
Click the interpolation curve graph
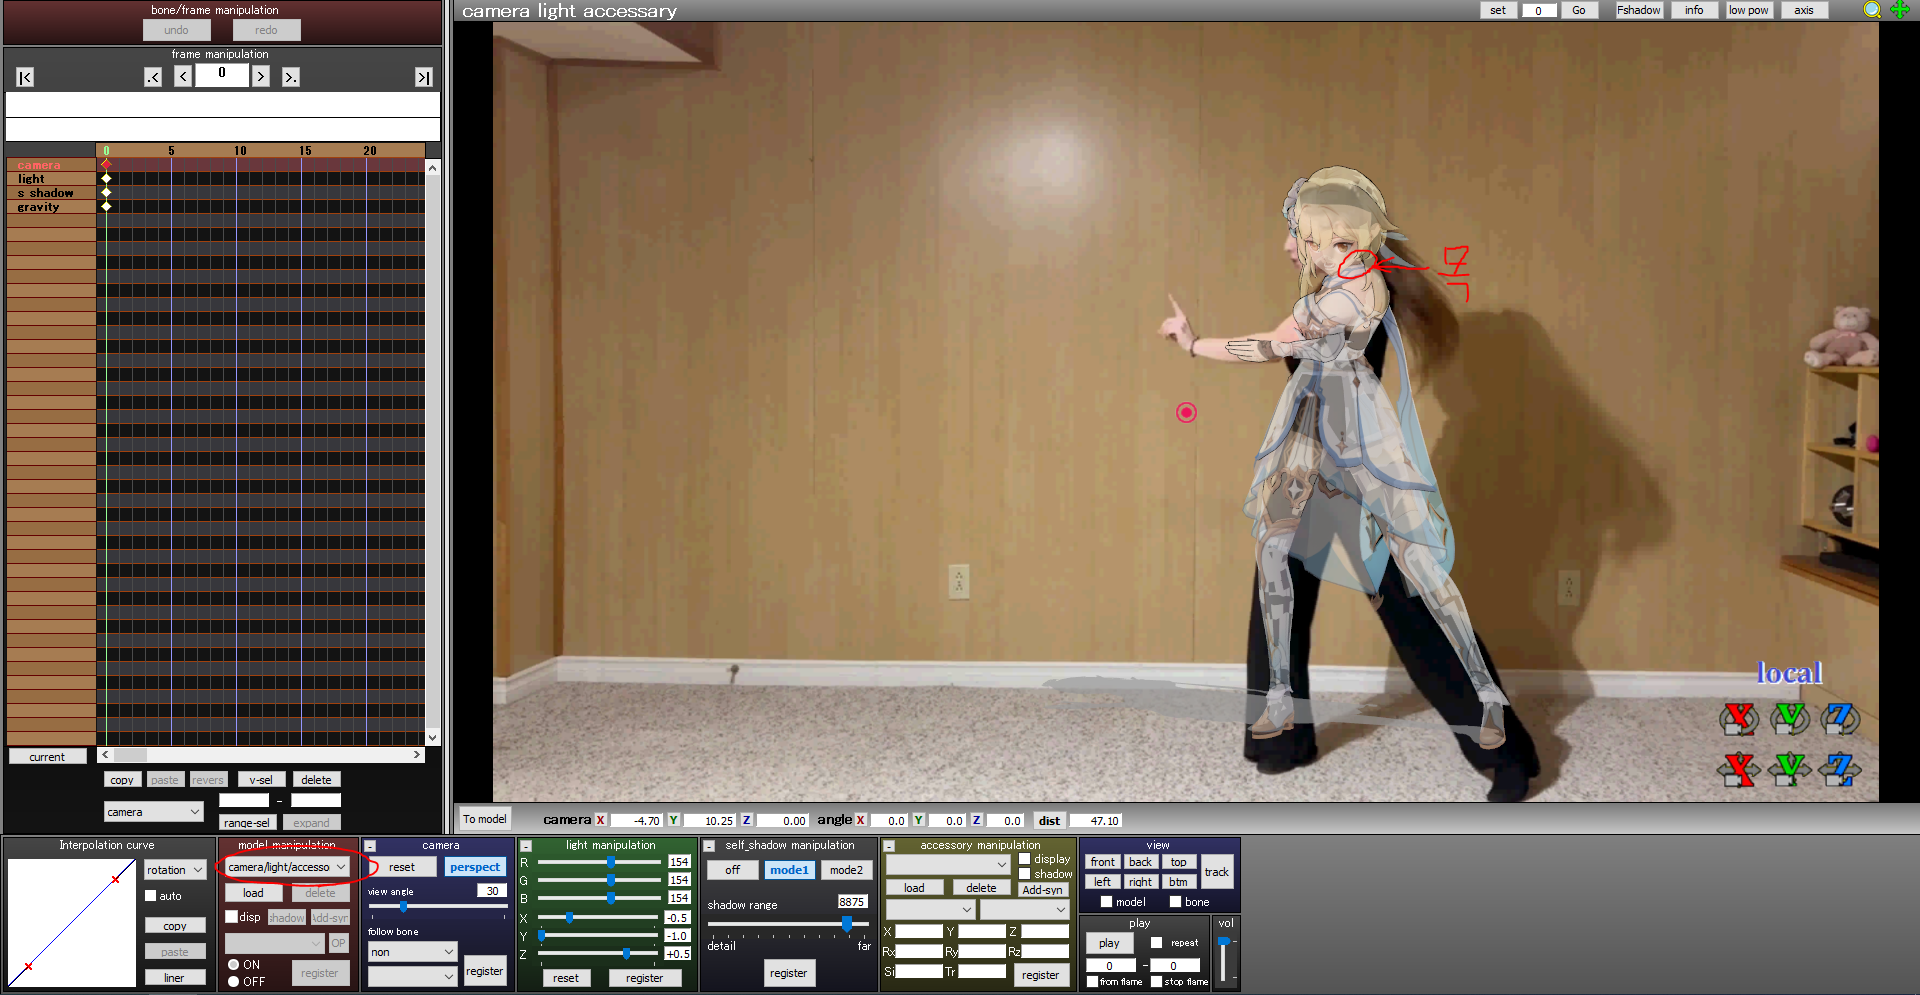click(72, 923)
